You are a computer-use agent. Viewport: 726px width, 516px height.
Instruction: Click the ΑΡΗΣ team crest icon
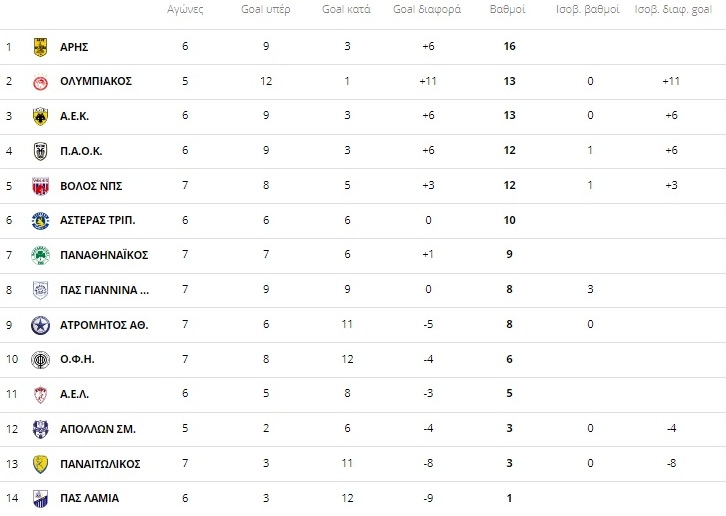click(x=40, y=47)
